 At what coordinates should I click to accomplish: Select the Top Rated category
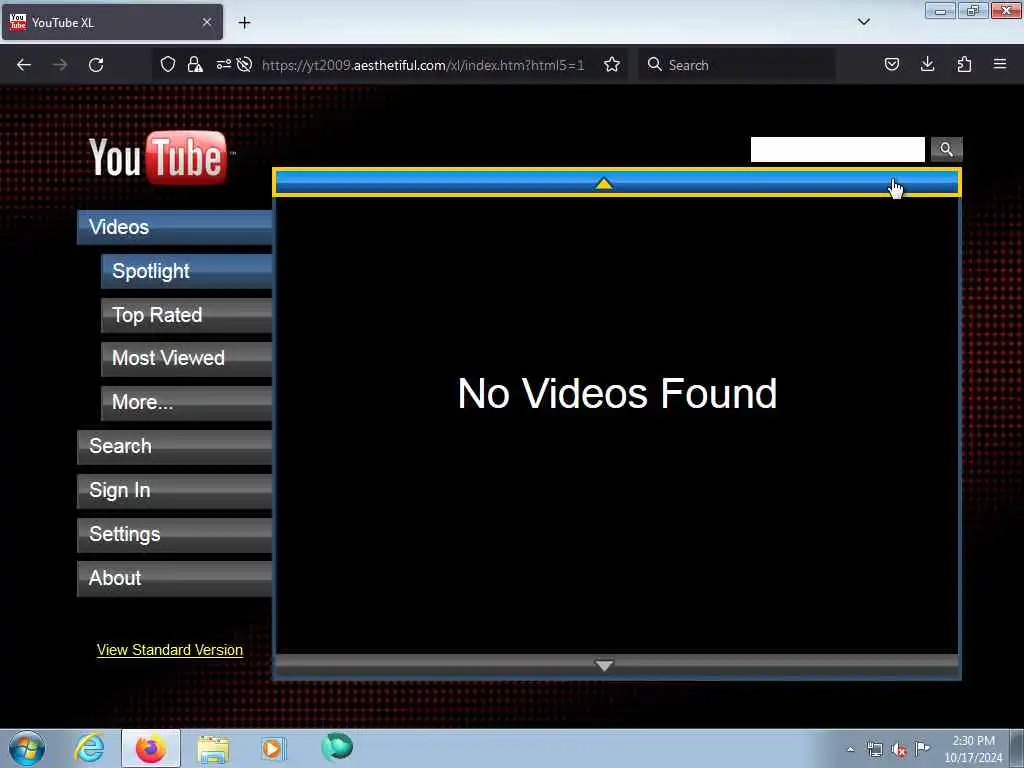pos(186,315)
